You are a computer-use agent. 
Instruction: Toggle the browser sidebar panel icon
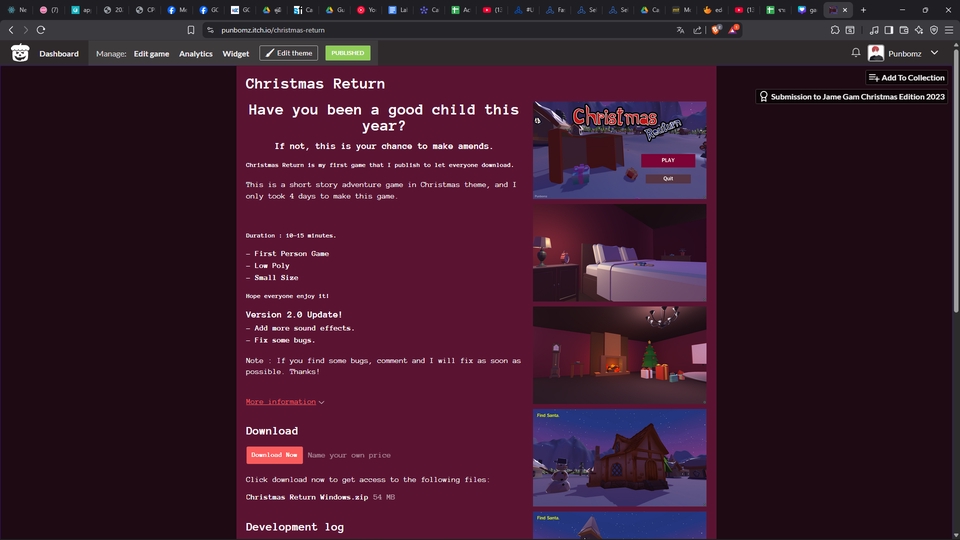pos(889,30)
